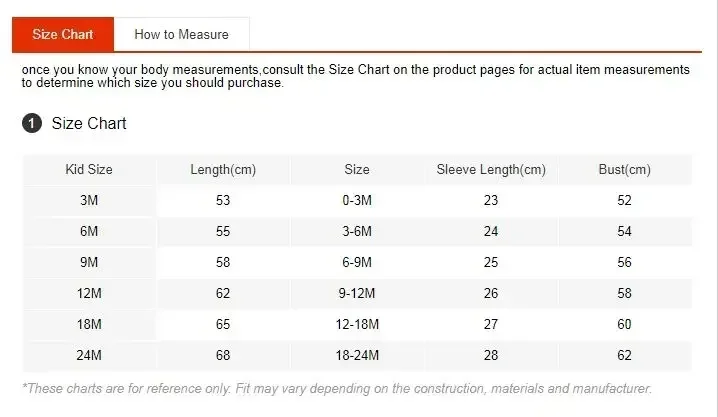This screenshot has width=718, height=417.
Task: Click the reference-only disclaimer note
Action: coord(337,388)
